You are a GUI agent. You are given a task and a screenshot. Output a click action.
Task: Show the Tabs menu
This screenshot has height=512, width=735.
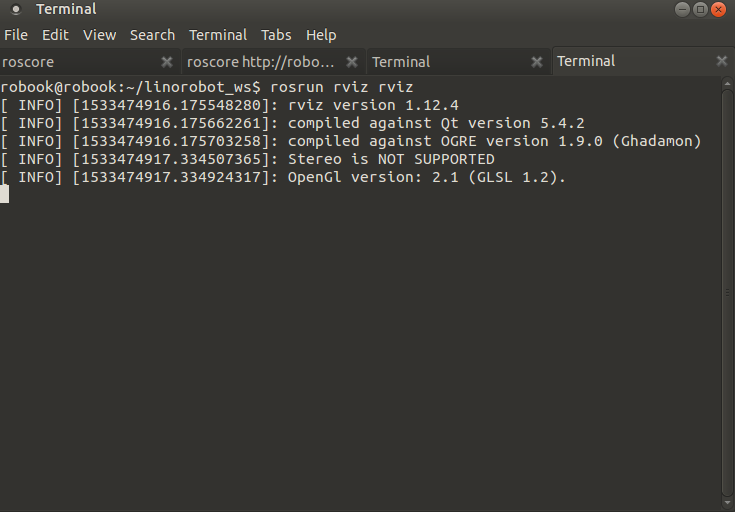[276, 35]
